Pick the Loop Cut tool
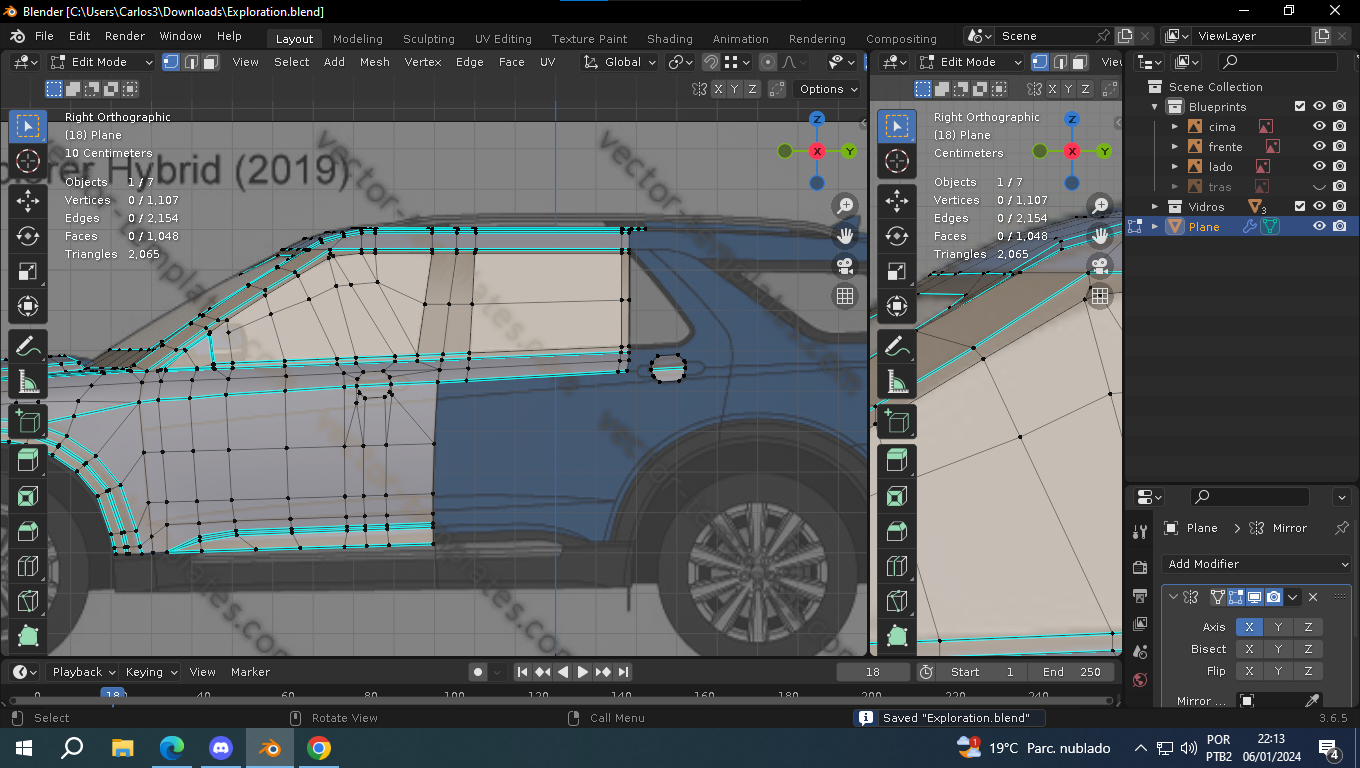Screen dimensions: 1360x768 [x=28, y=567]
